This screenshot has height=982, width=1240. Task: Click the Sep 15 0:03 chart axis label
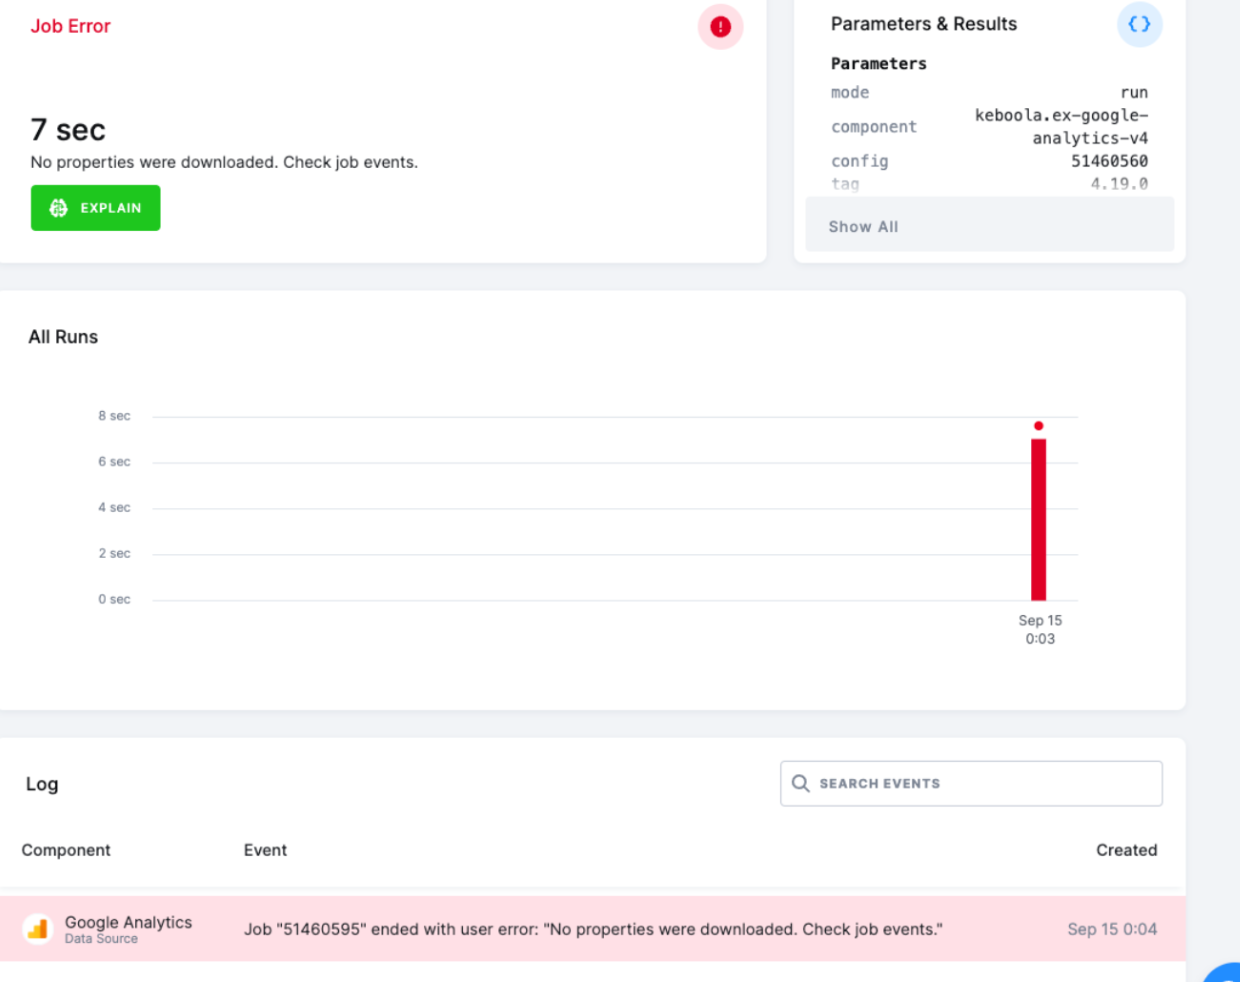pos(1040,629)
